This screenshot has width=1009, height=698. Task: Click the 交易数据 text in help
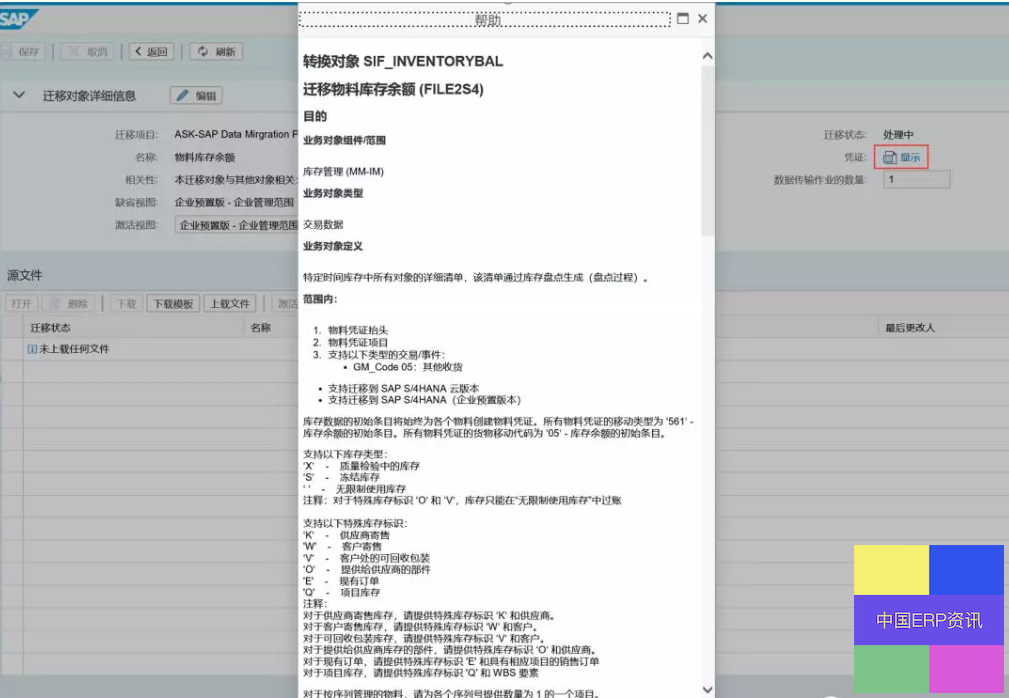[x=323, y=225]
